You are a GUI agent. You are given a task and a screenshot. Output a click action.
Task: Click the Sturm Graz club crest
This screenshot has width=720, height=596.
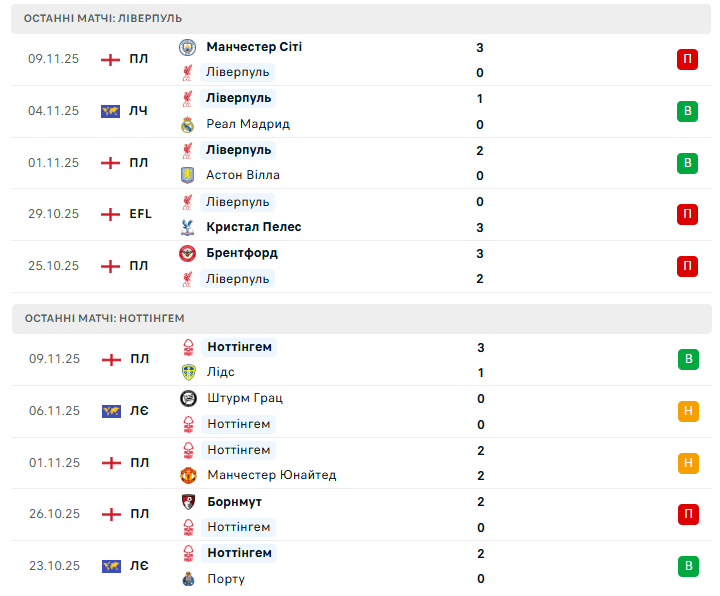point(187,398)
